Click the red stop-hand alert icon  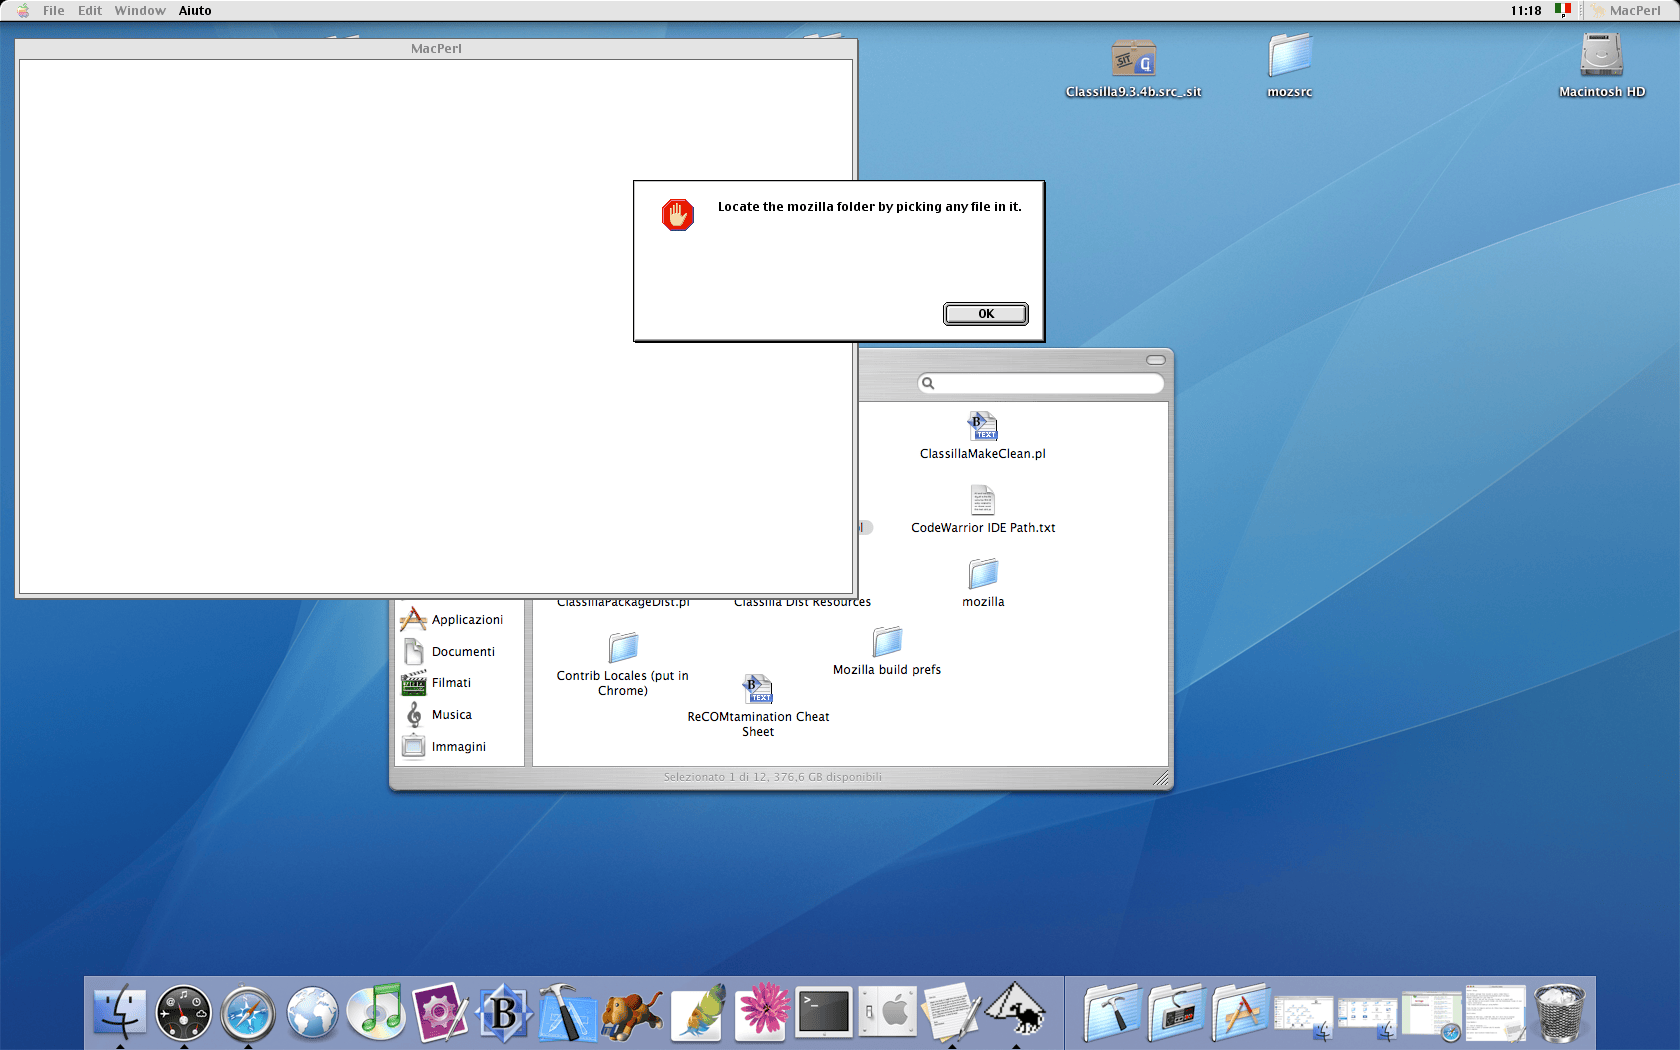pyautogui.click(x=678, y=215)
